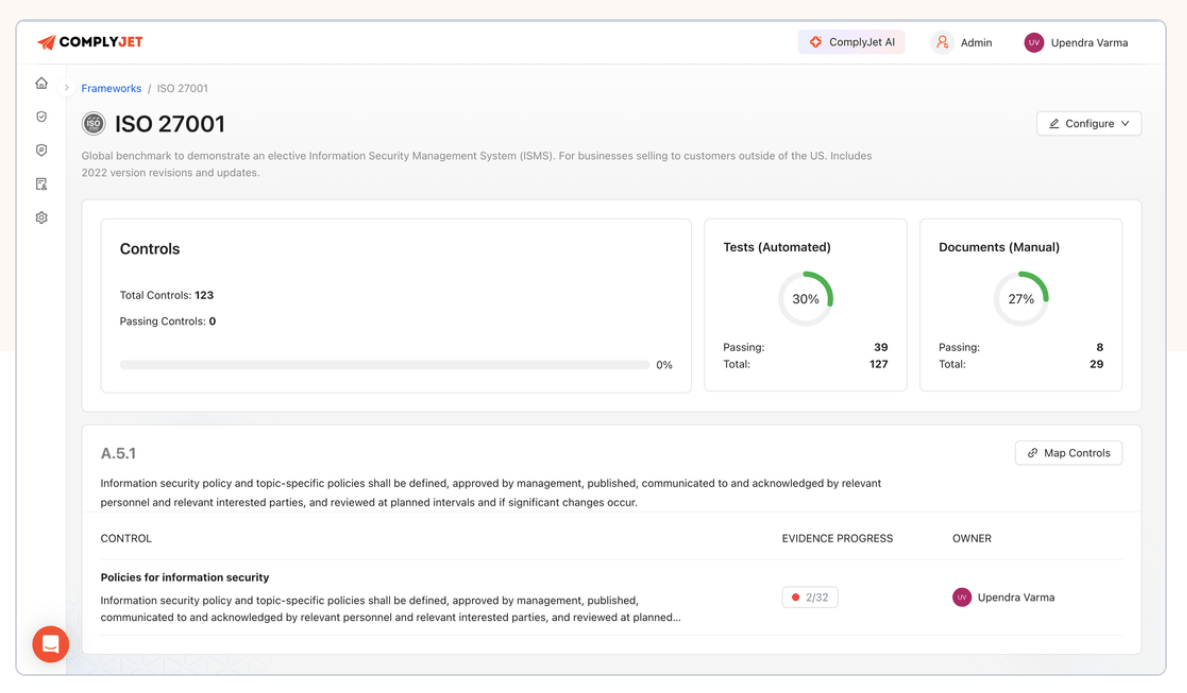Select the Policies for information security control
Screen dimensions: 1187x693
click(x=184, y=577)
